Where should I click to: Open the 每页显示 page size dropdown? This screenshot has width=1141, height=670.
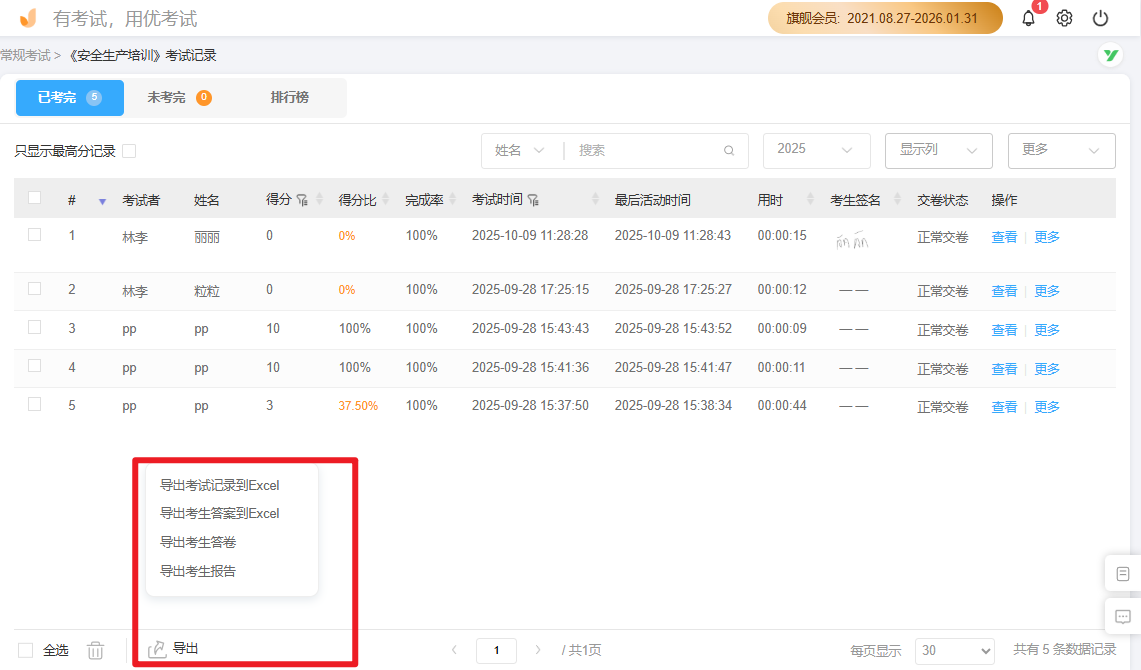point(954,650)
